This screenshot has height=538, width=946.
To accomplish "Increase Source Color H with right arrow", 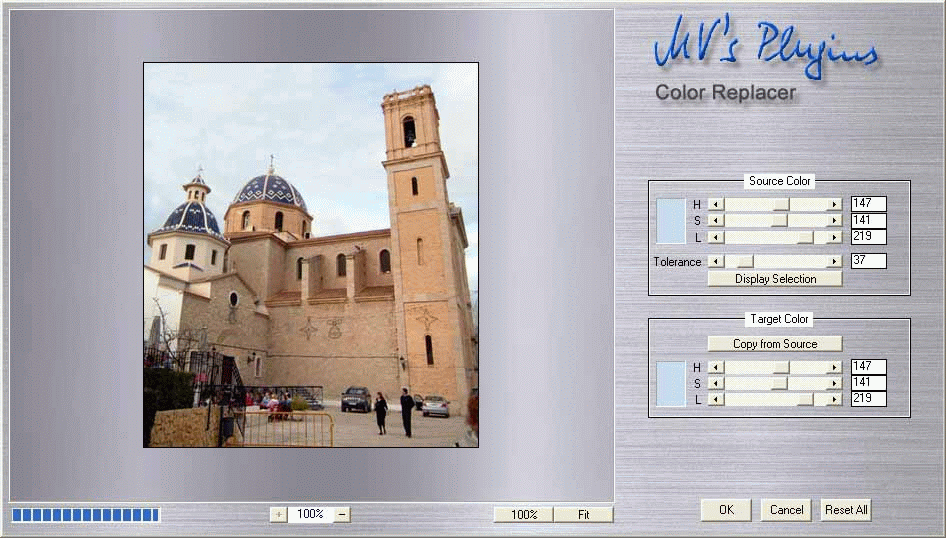I will click(834, 204).
